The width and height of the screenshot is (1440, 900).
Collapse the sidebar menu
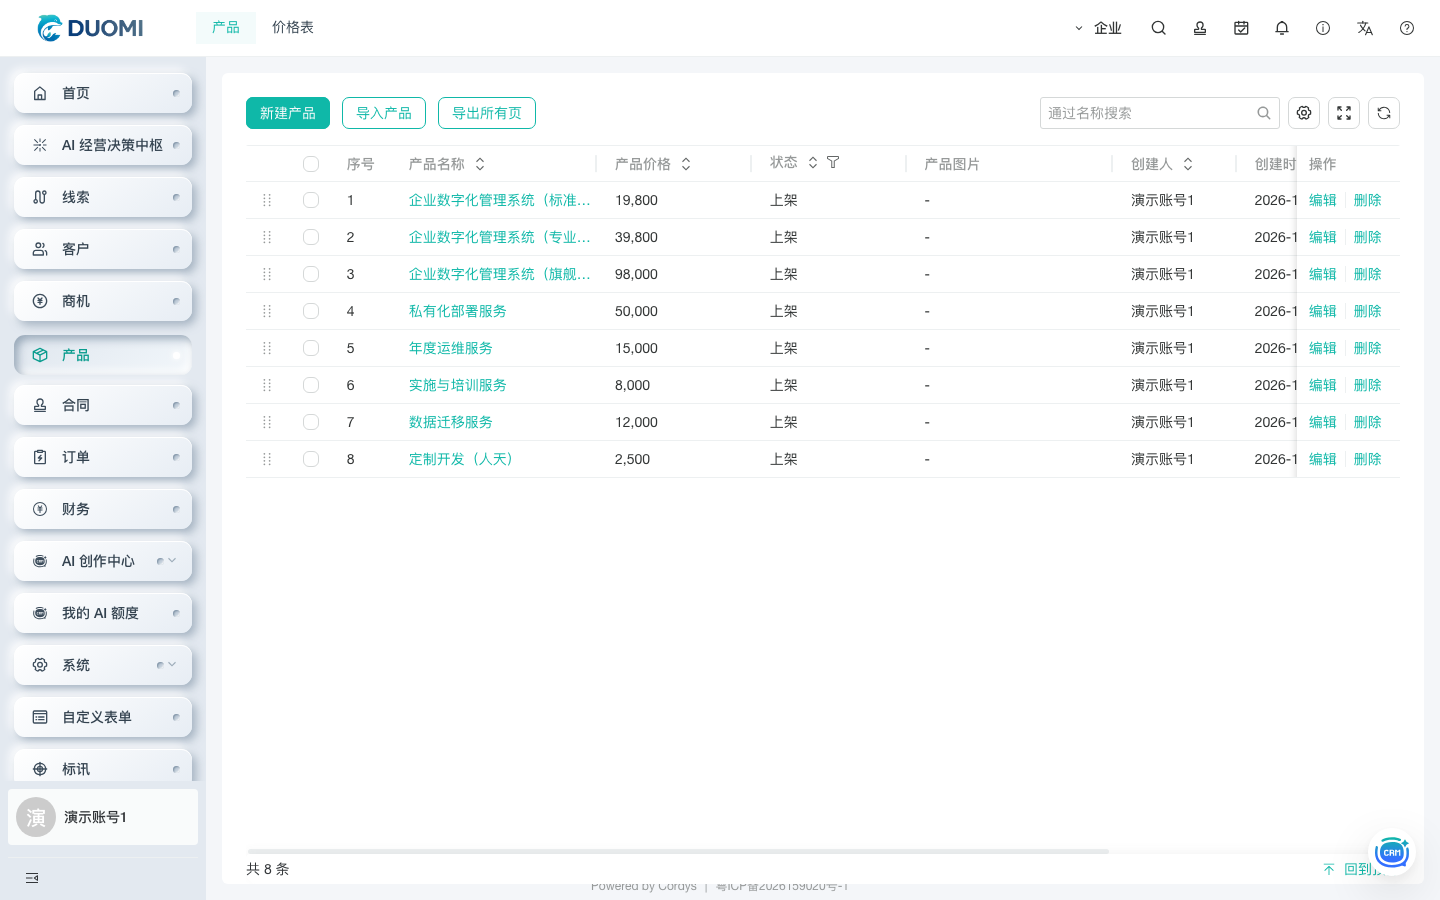(32, 878)
